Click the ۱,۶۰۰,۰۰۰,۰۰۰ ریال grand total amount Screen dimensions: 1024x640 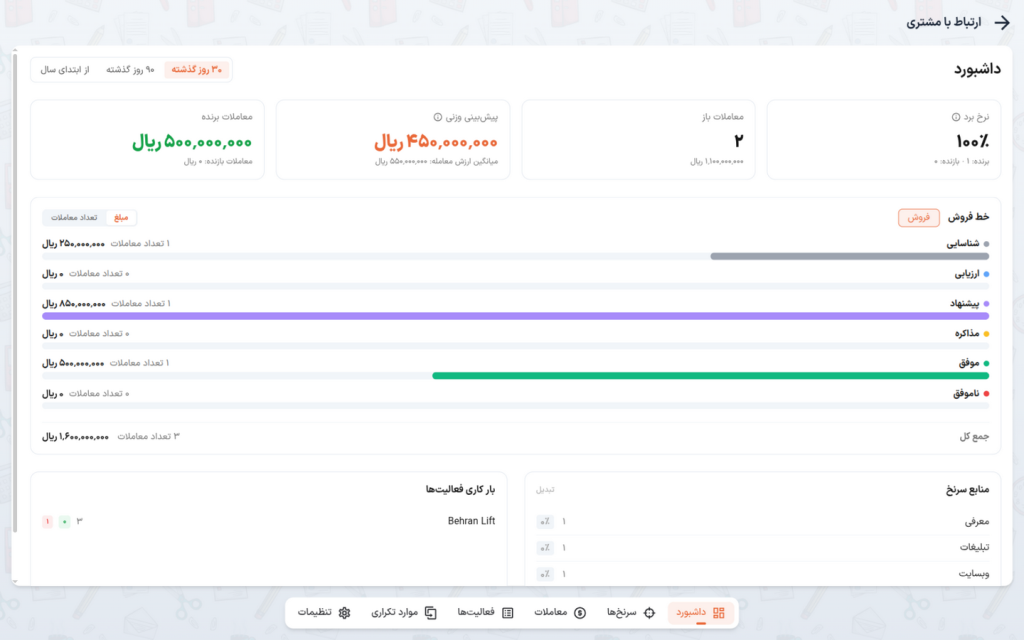pyautogui.click(x=75, y=436)
